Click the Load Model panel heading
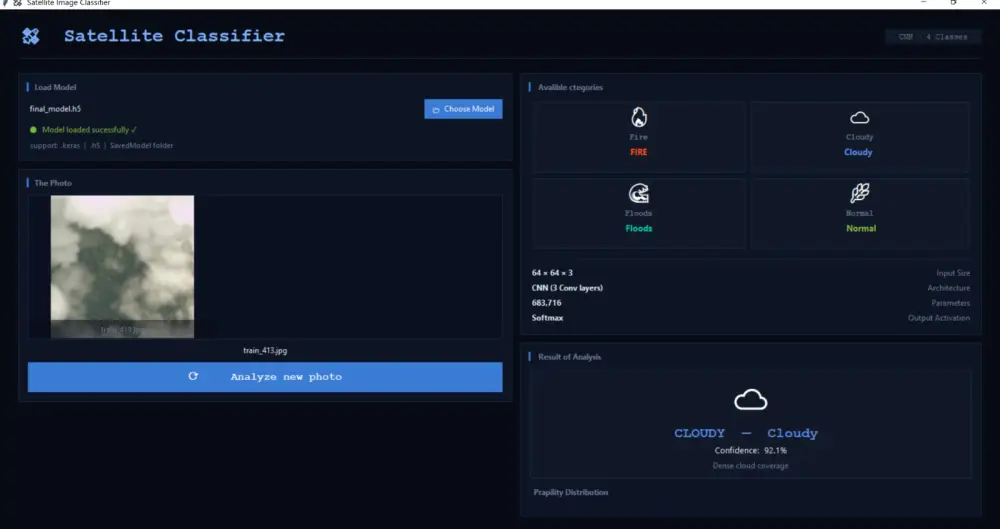 (x=55, y=87)
